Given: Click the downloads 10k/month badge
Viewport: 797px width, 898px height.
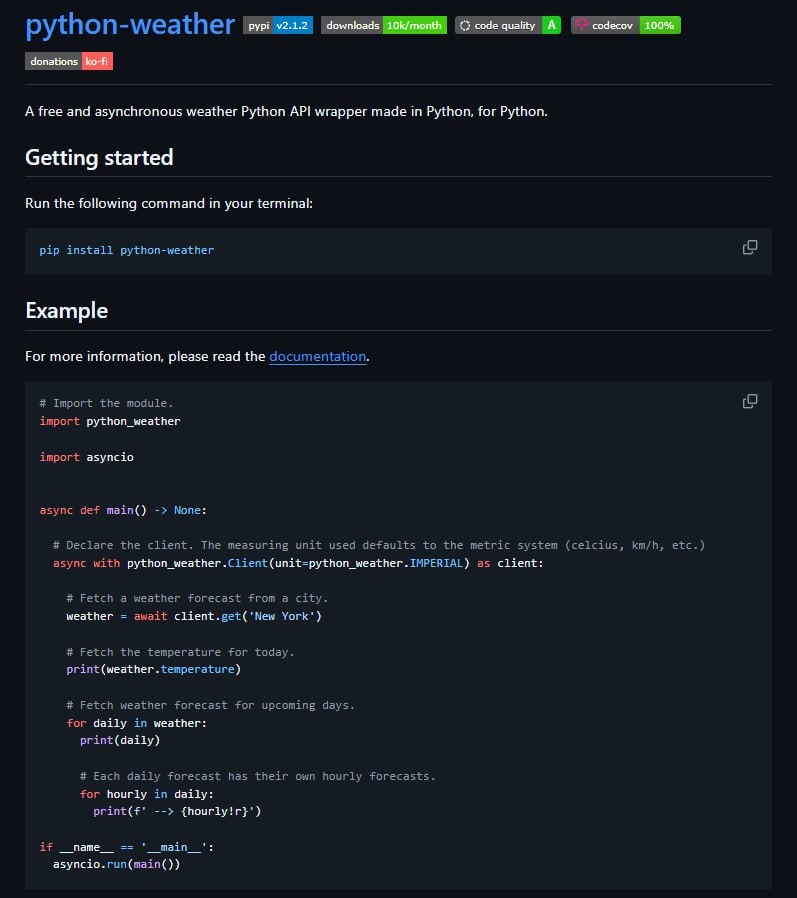Looking at the screenshot, I should (x=384, y=25).
